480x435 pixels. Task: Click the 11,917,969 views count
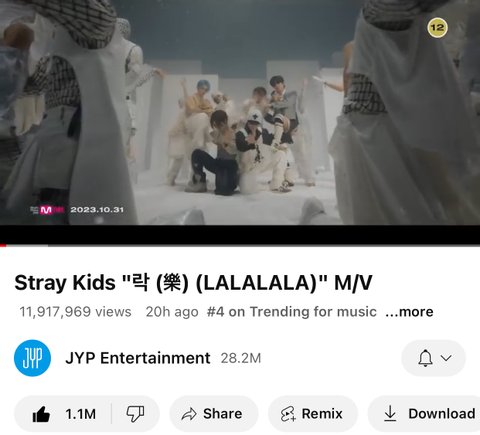pos(75,312)
